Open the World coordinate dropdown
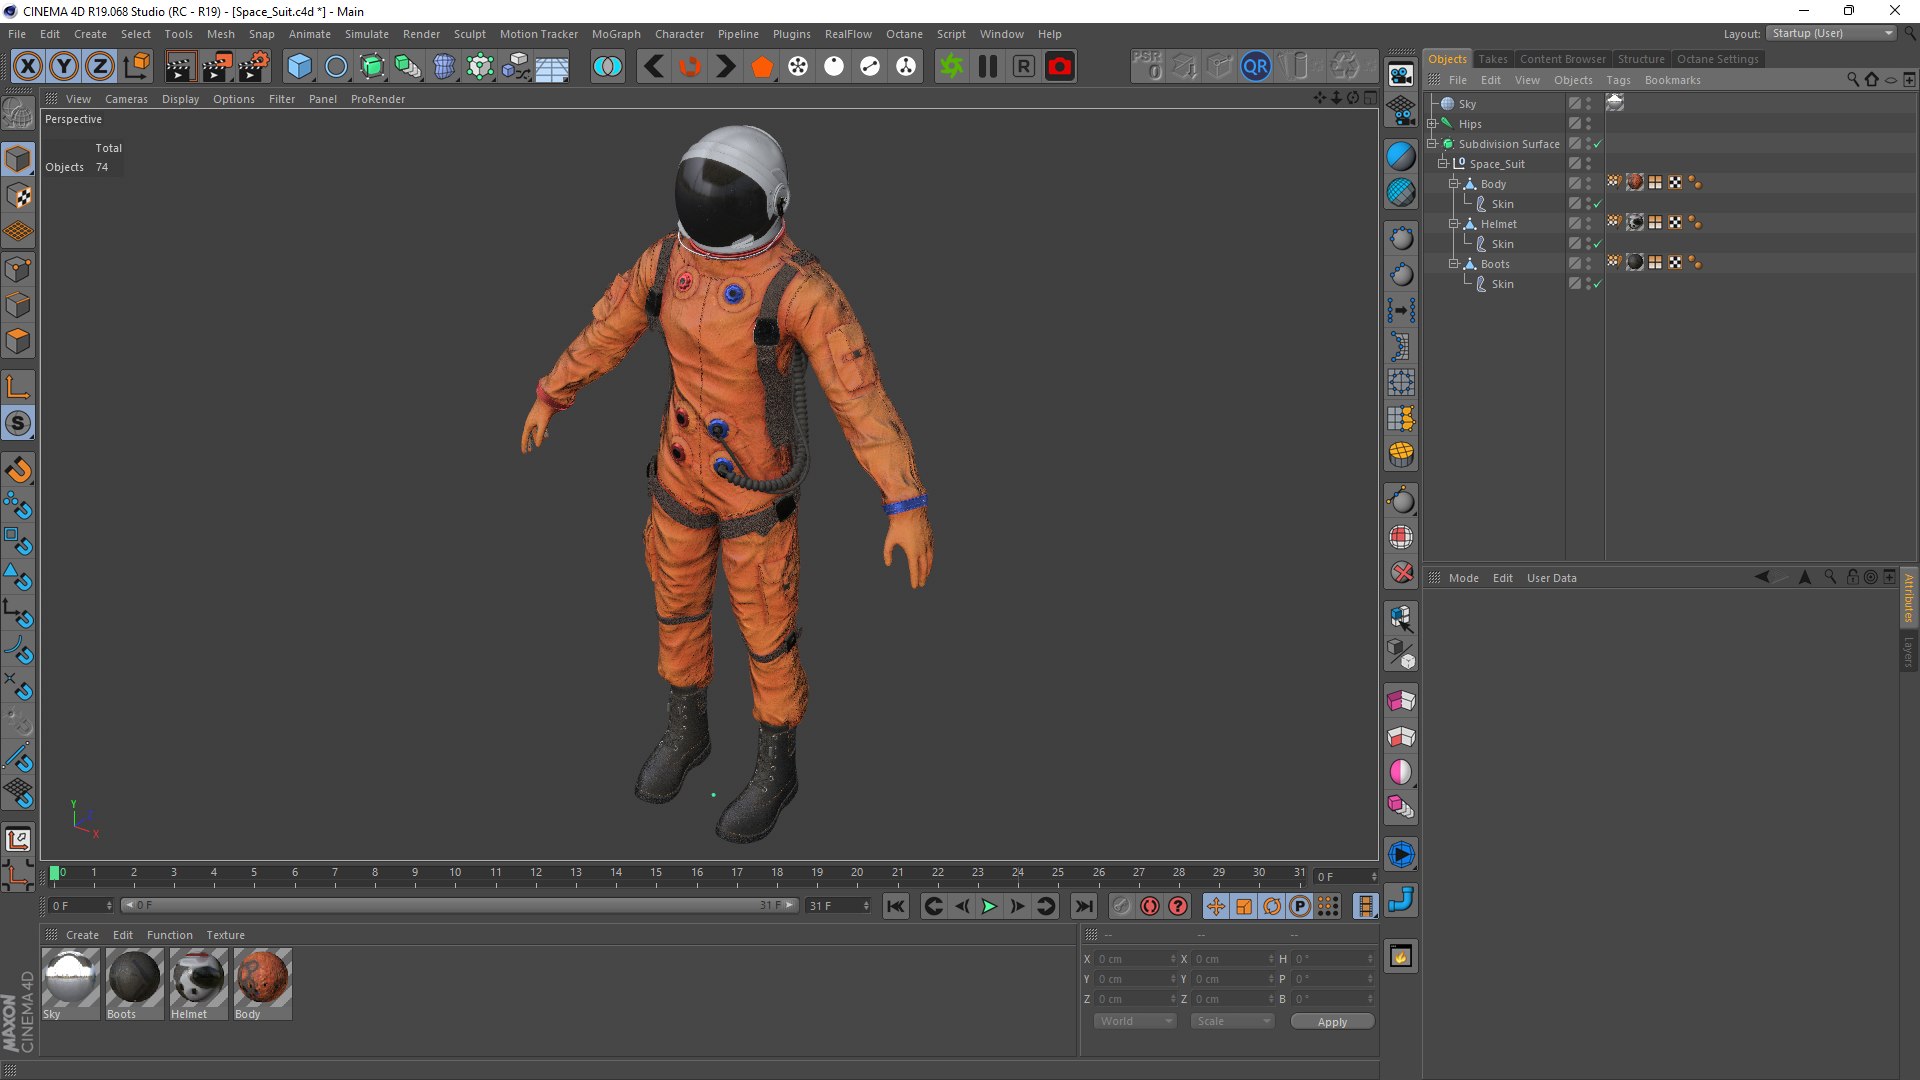This screenshot has width=1920, height=1080. coord(1135,1021)
